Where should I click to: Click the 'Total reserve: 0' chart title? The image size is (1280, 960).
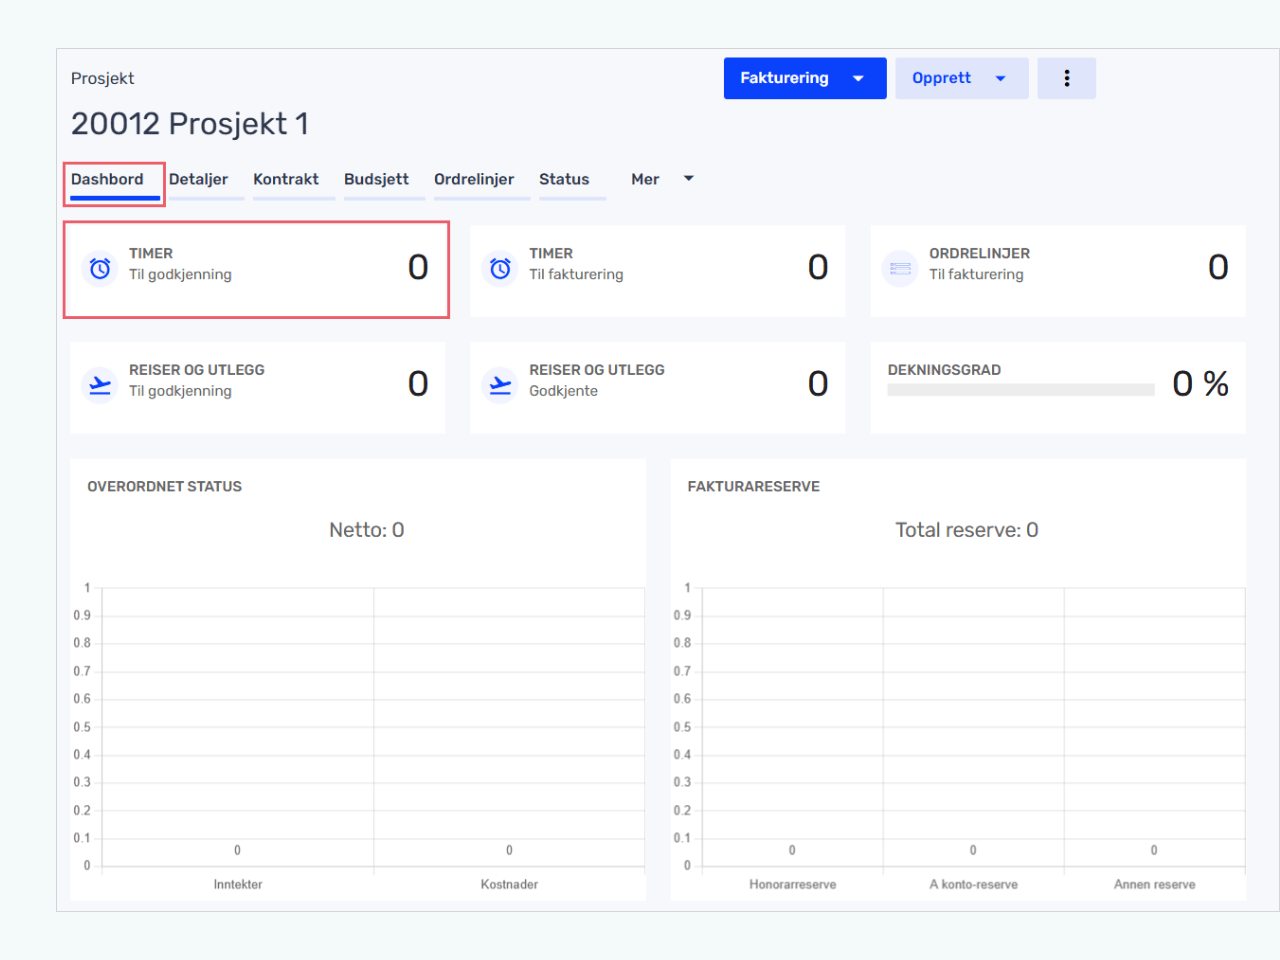pos(967,530)
